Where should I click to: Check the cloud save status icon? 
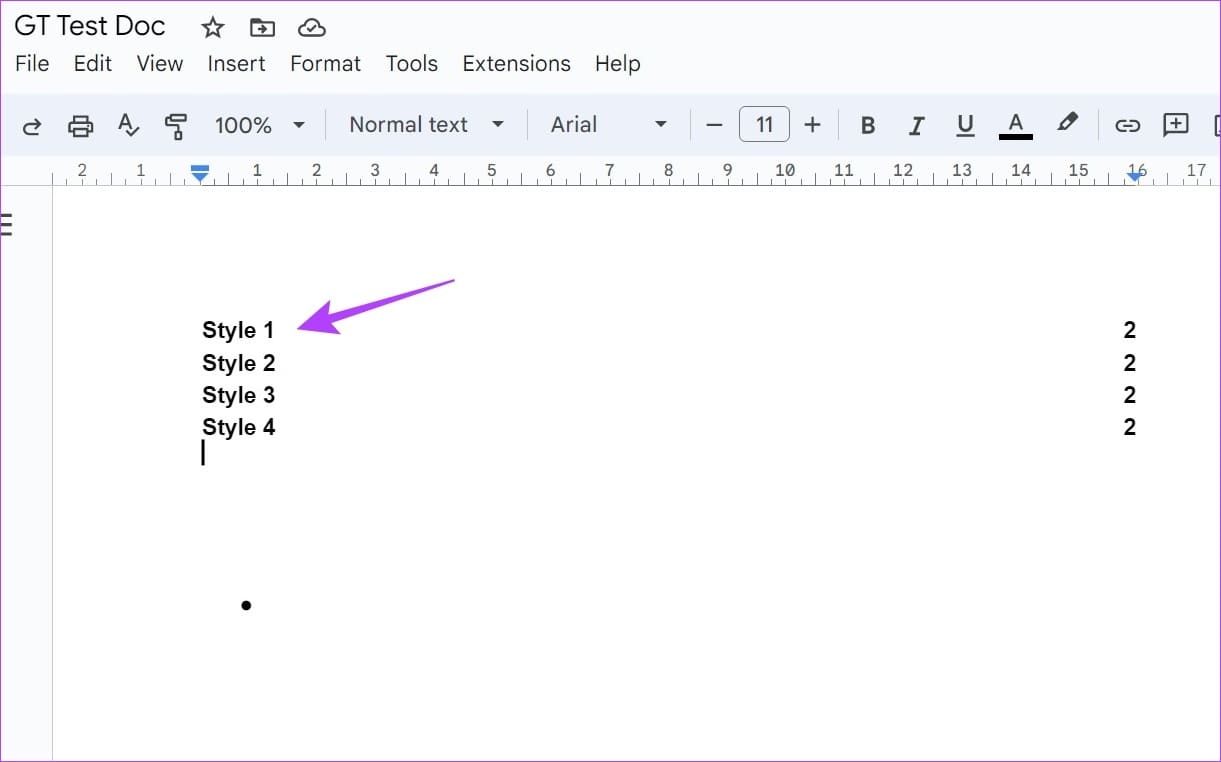312,27
